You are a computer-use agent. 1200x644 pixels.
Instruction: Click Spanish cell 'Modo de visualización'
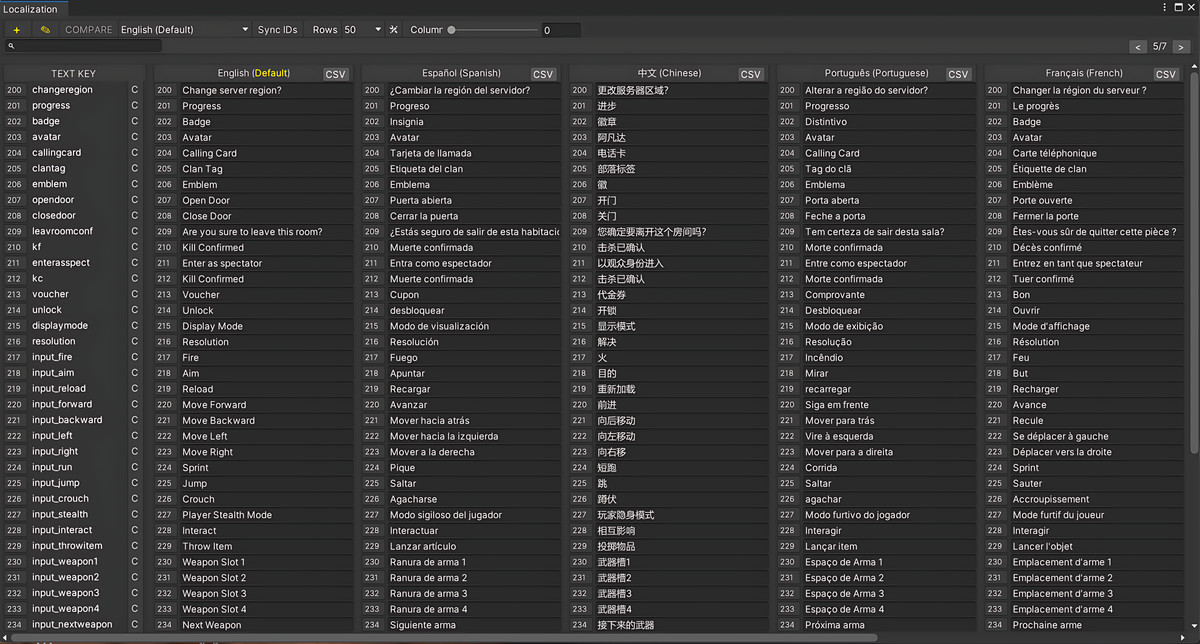tap(474, 326)
